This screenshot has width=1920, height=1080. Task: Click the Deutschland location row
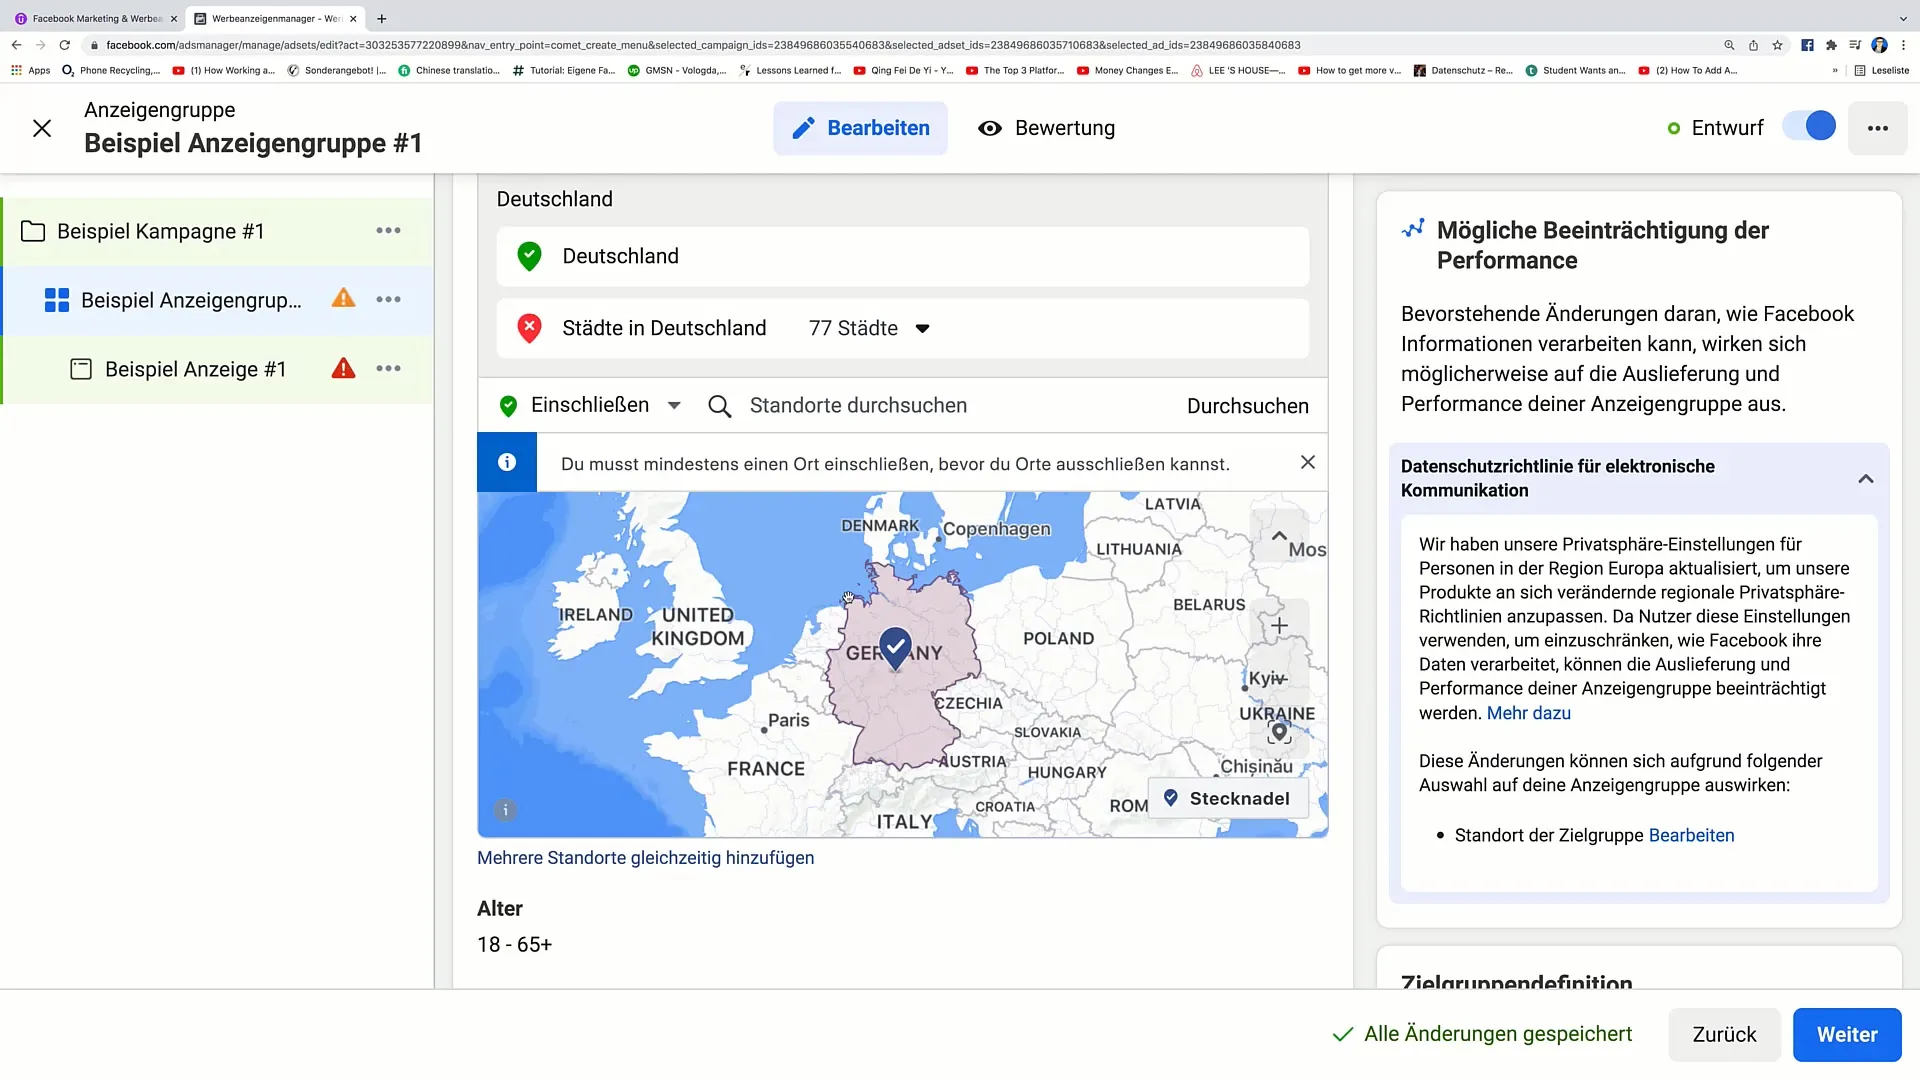pyautogui.click(x=902, y=256)
